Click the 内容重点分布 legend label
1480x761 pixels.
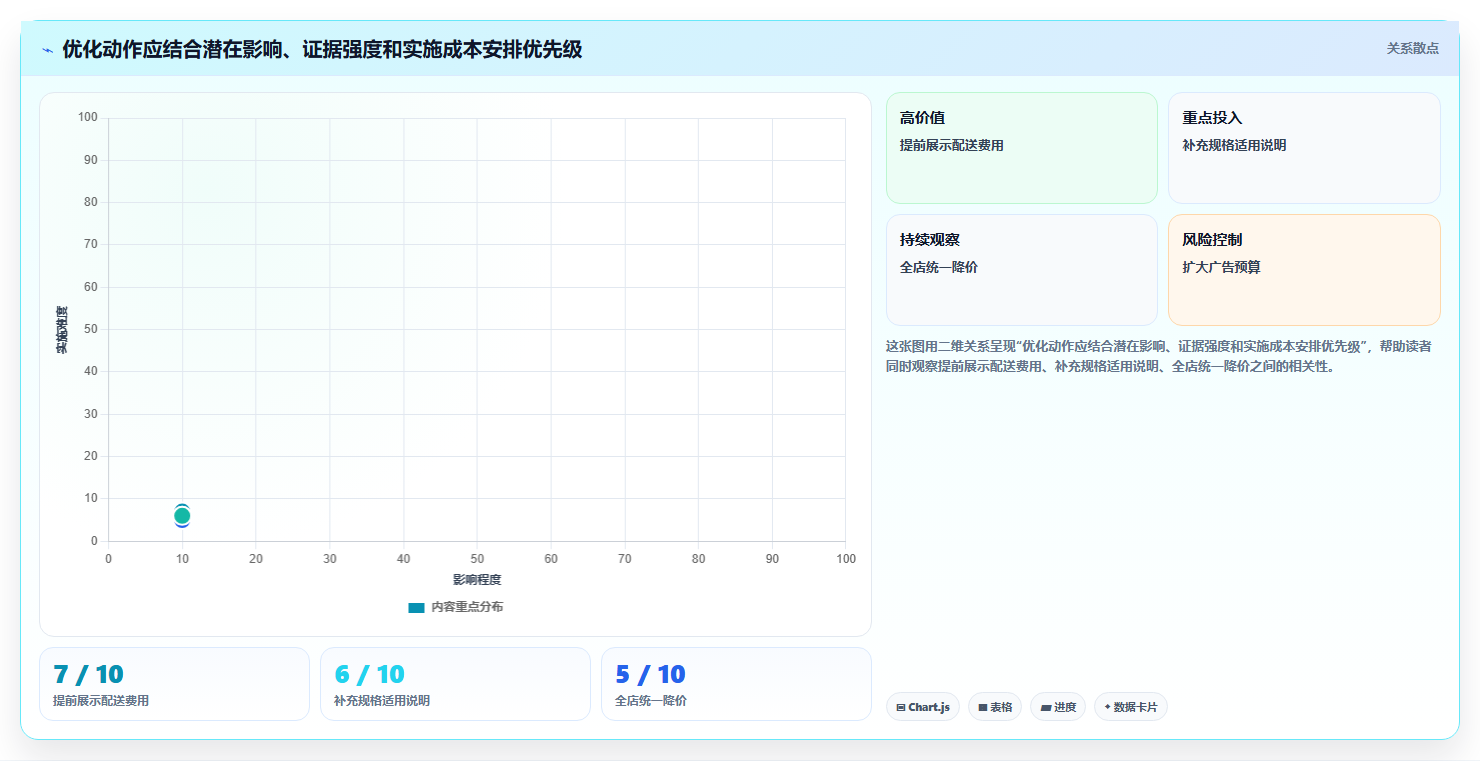pyautogui.click(x=467, y=607)
